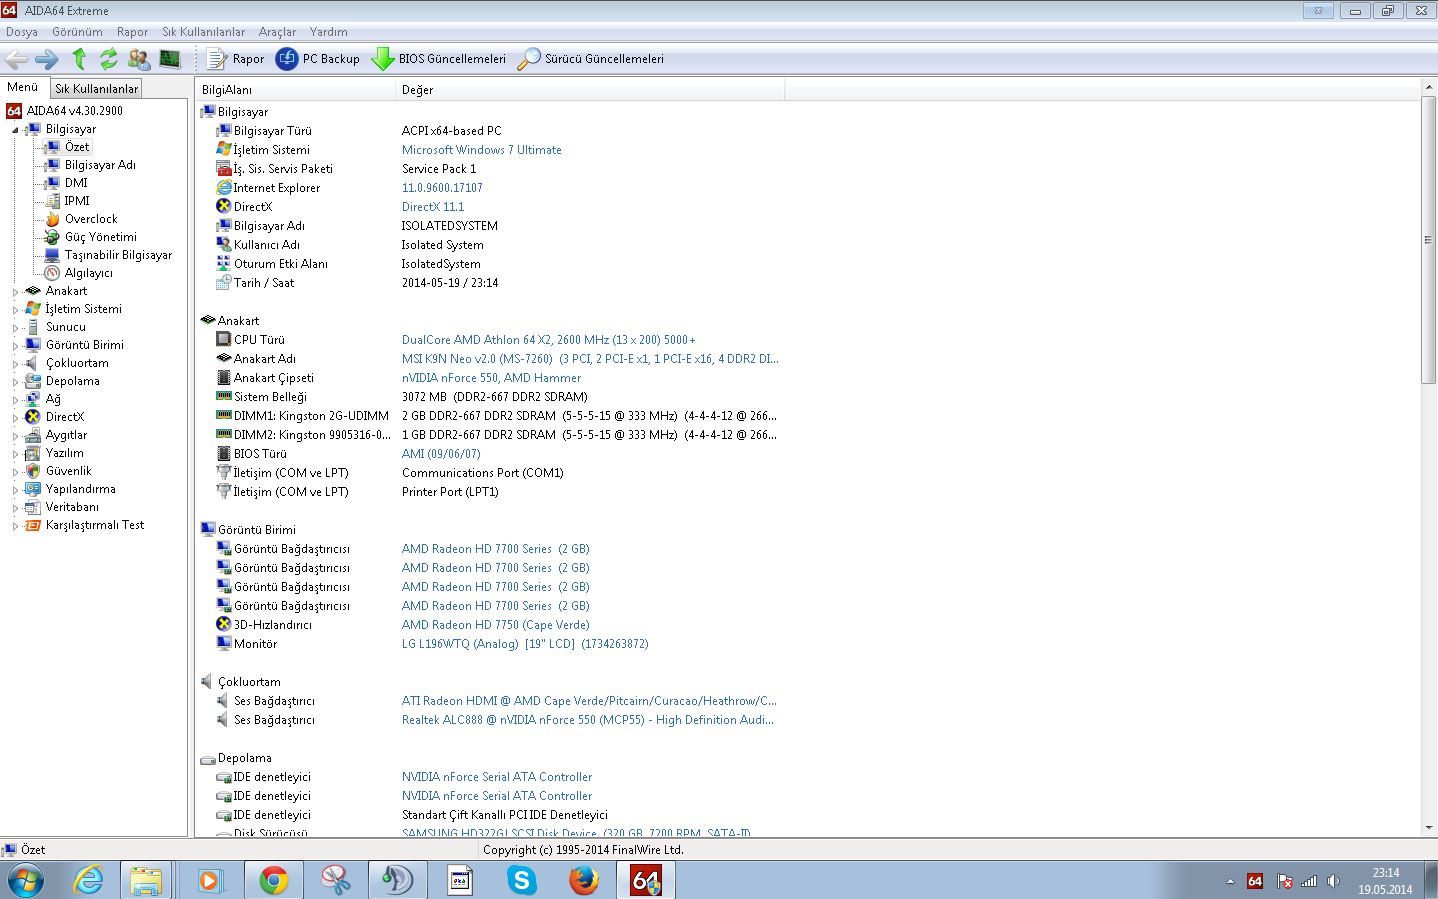This screenshot has height=899, width=1438.
Task: Open Sürücü Güncellemeleri
Action: (591, 59)
